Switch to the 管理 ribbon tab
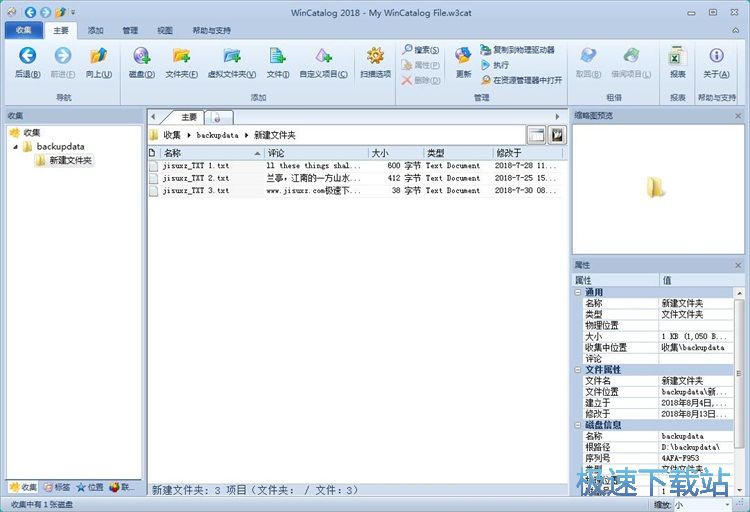The width and height of the screenshot is (750, 512). [130, 30]
